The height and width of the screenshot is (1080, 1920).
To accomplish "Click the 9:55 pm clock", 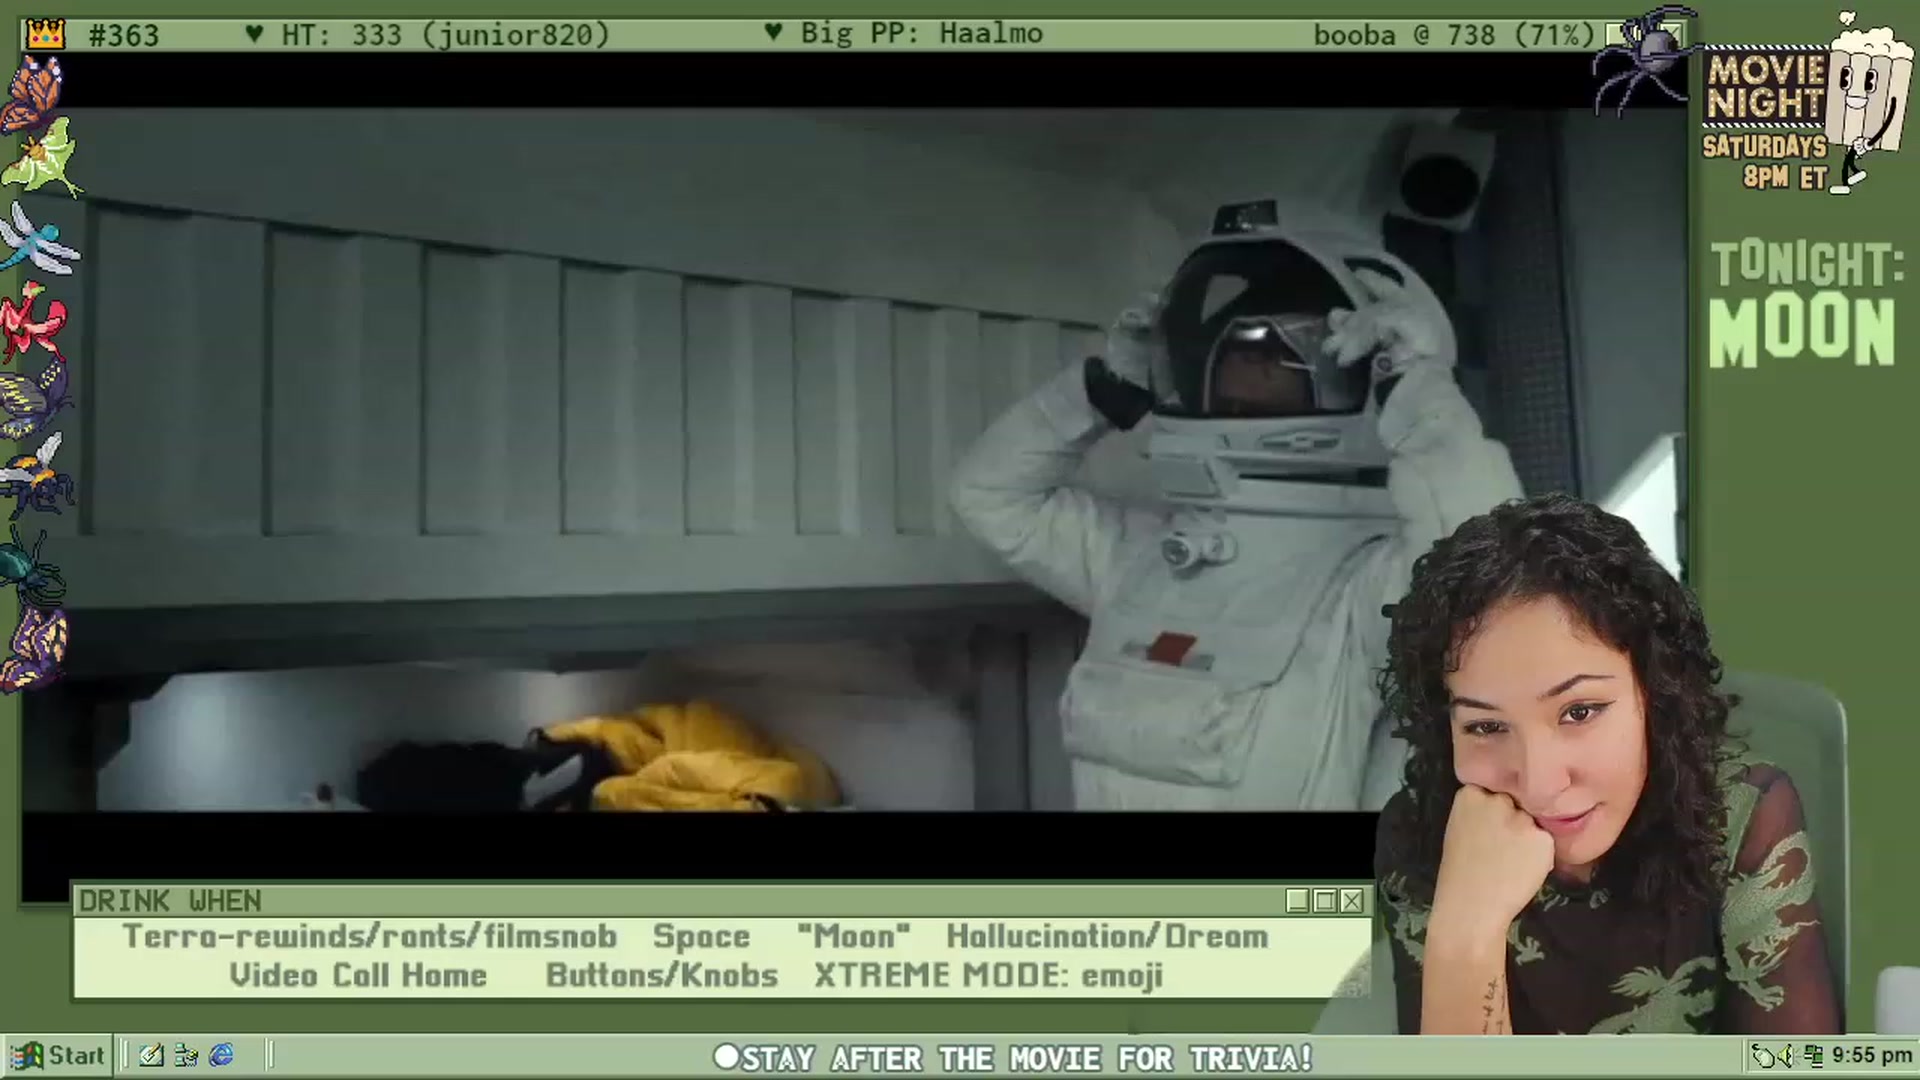I will [1872, 1056].
